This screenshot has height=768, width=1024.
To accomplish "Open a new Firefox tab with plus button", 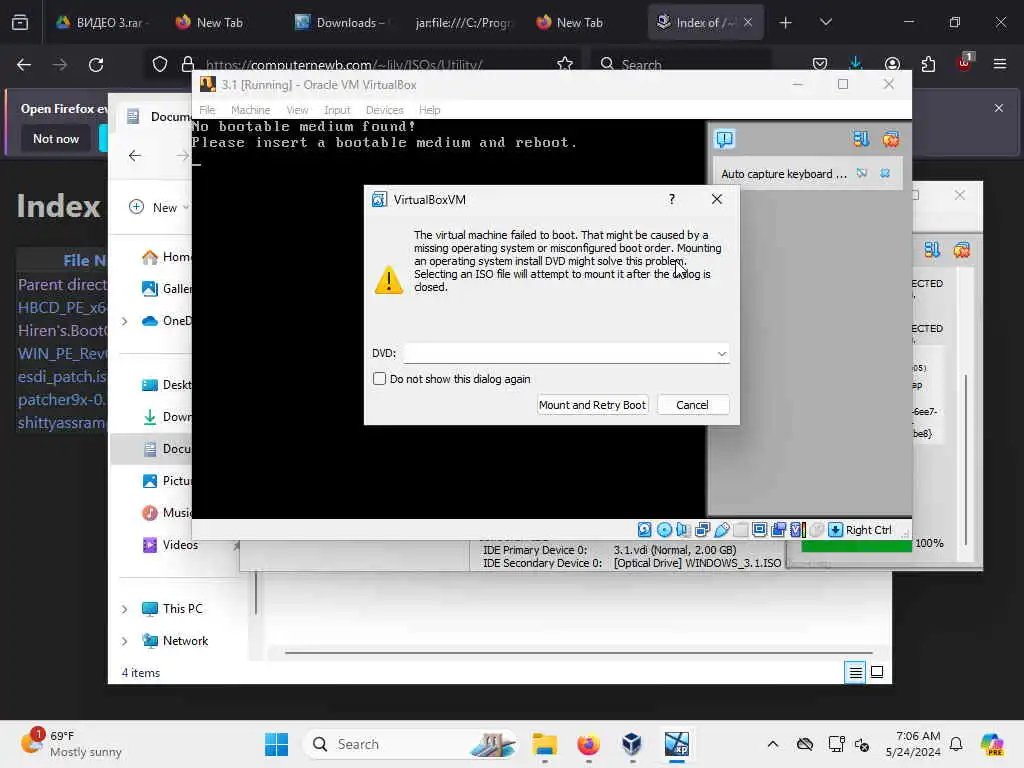I will coord(786,22).
